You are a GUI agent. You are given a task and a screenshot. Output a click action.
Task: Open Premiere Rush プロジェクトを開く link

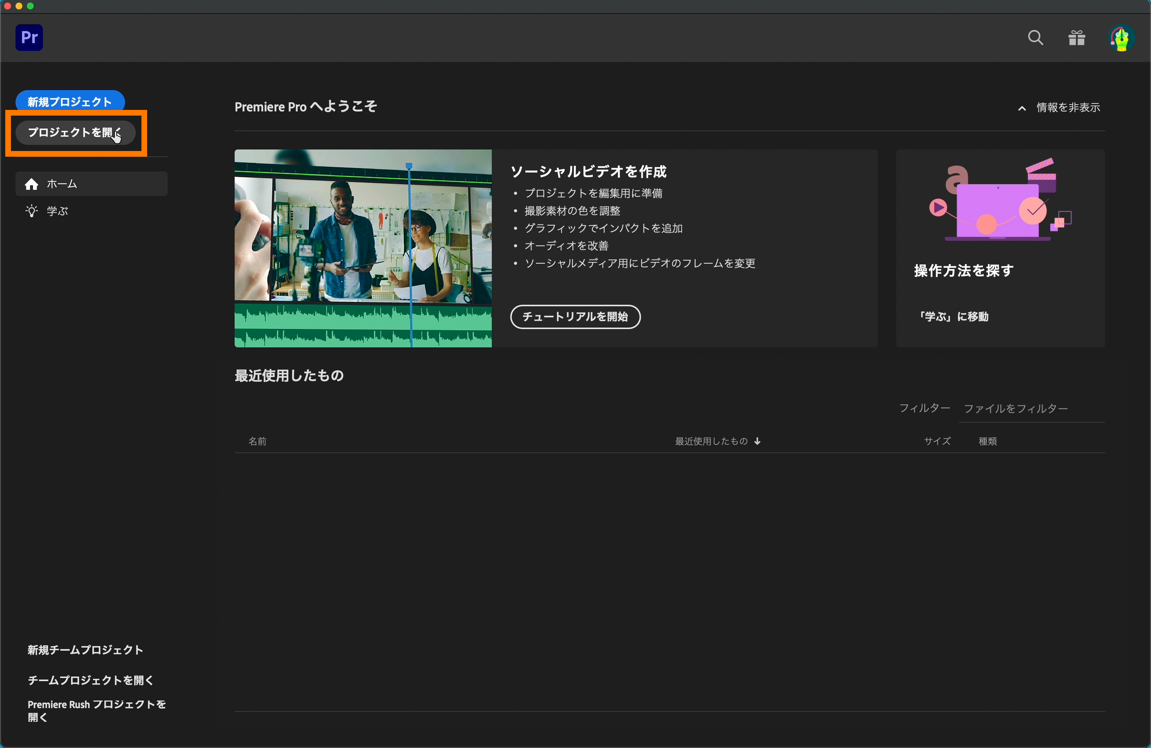click(96, 711)
